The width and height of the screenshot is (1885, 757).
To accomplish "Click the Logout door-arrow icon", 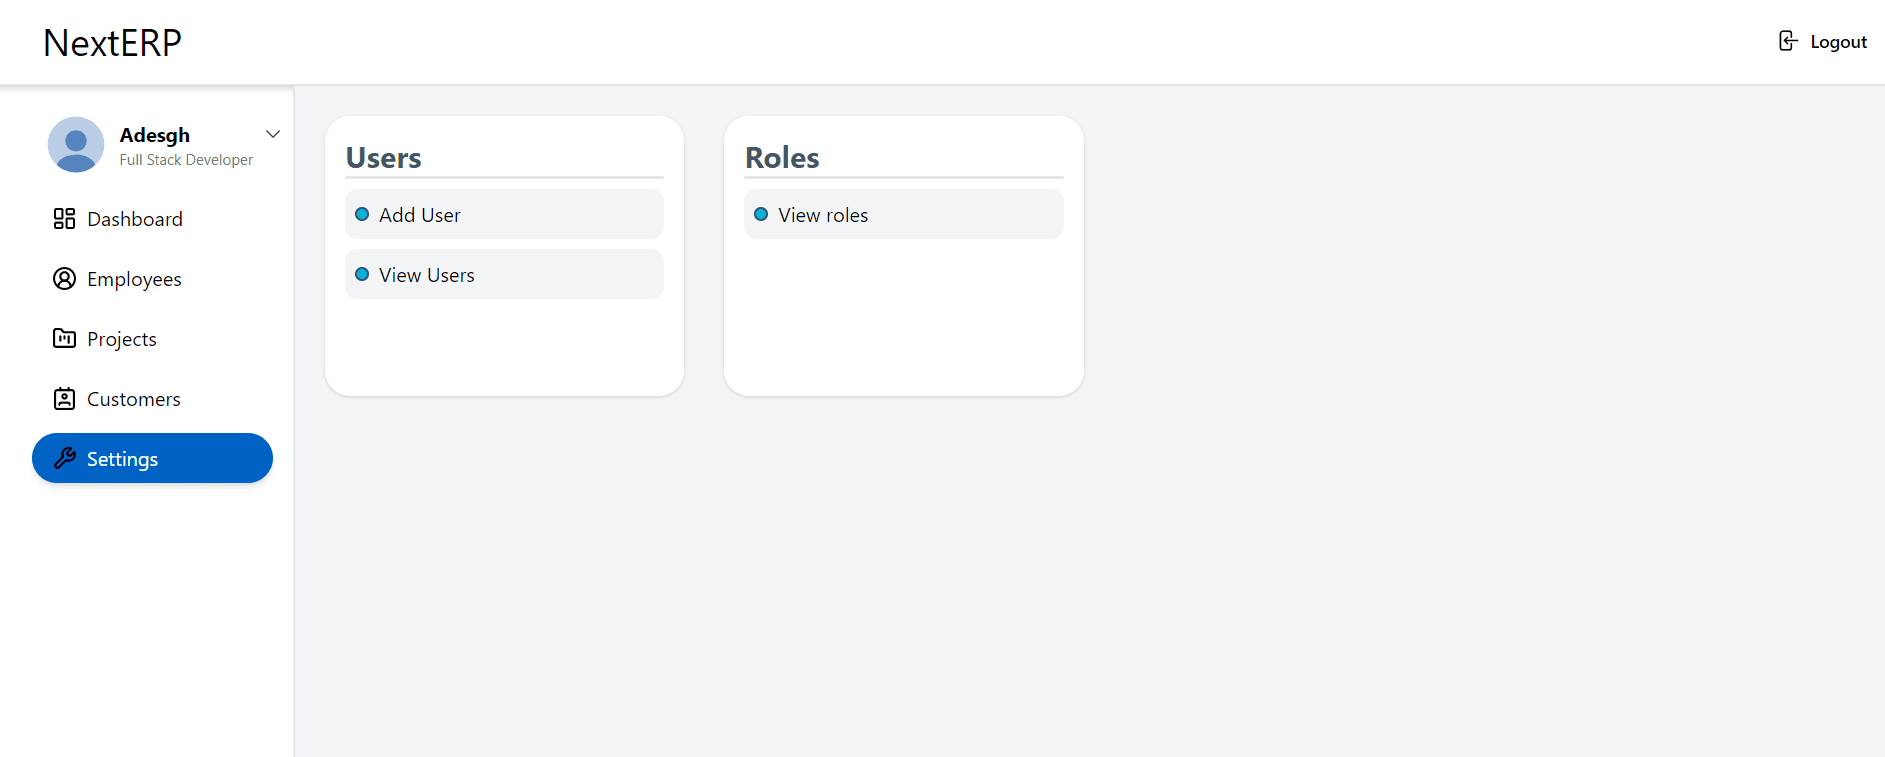I will pyautogui.click(x=1788, y=41).
